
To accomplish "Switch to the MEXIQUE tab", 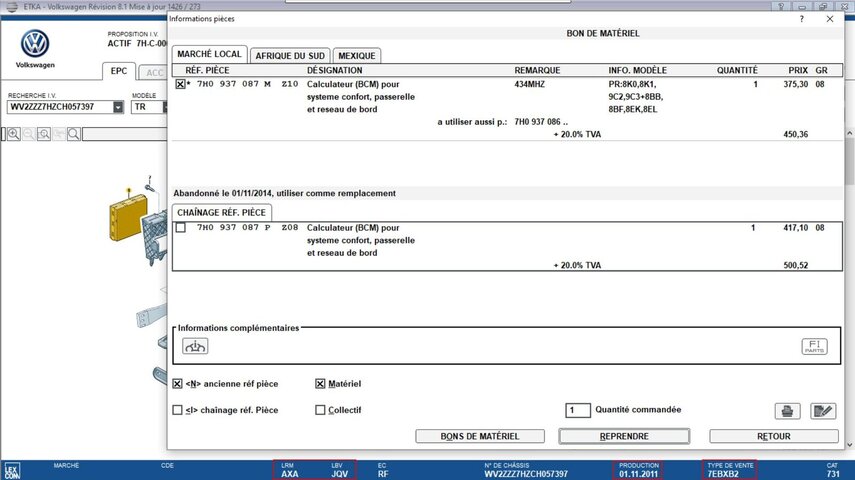I will tap(357, 56).
